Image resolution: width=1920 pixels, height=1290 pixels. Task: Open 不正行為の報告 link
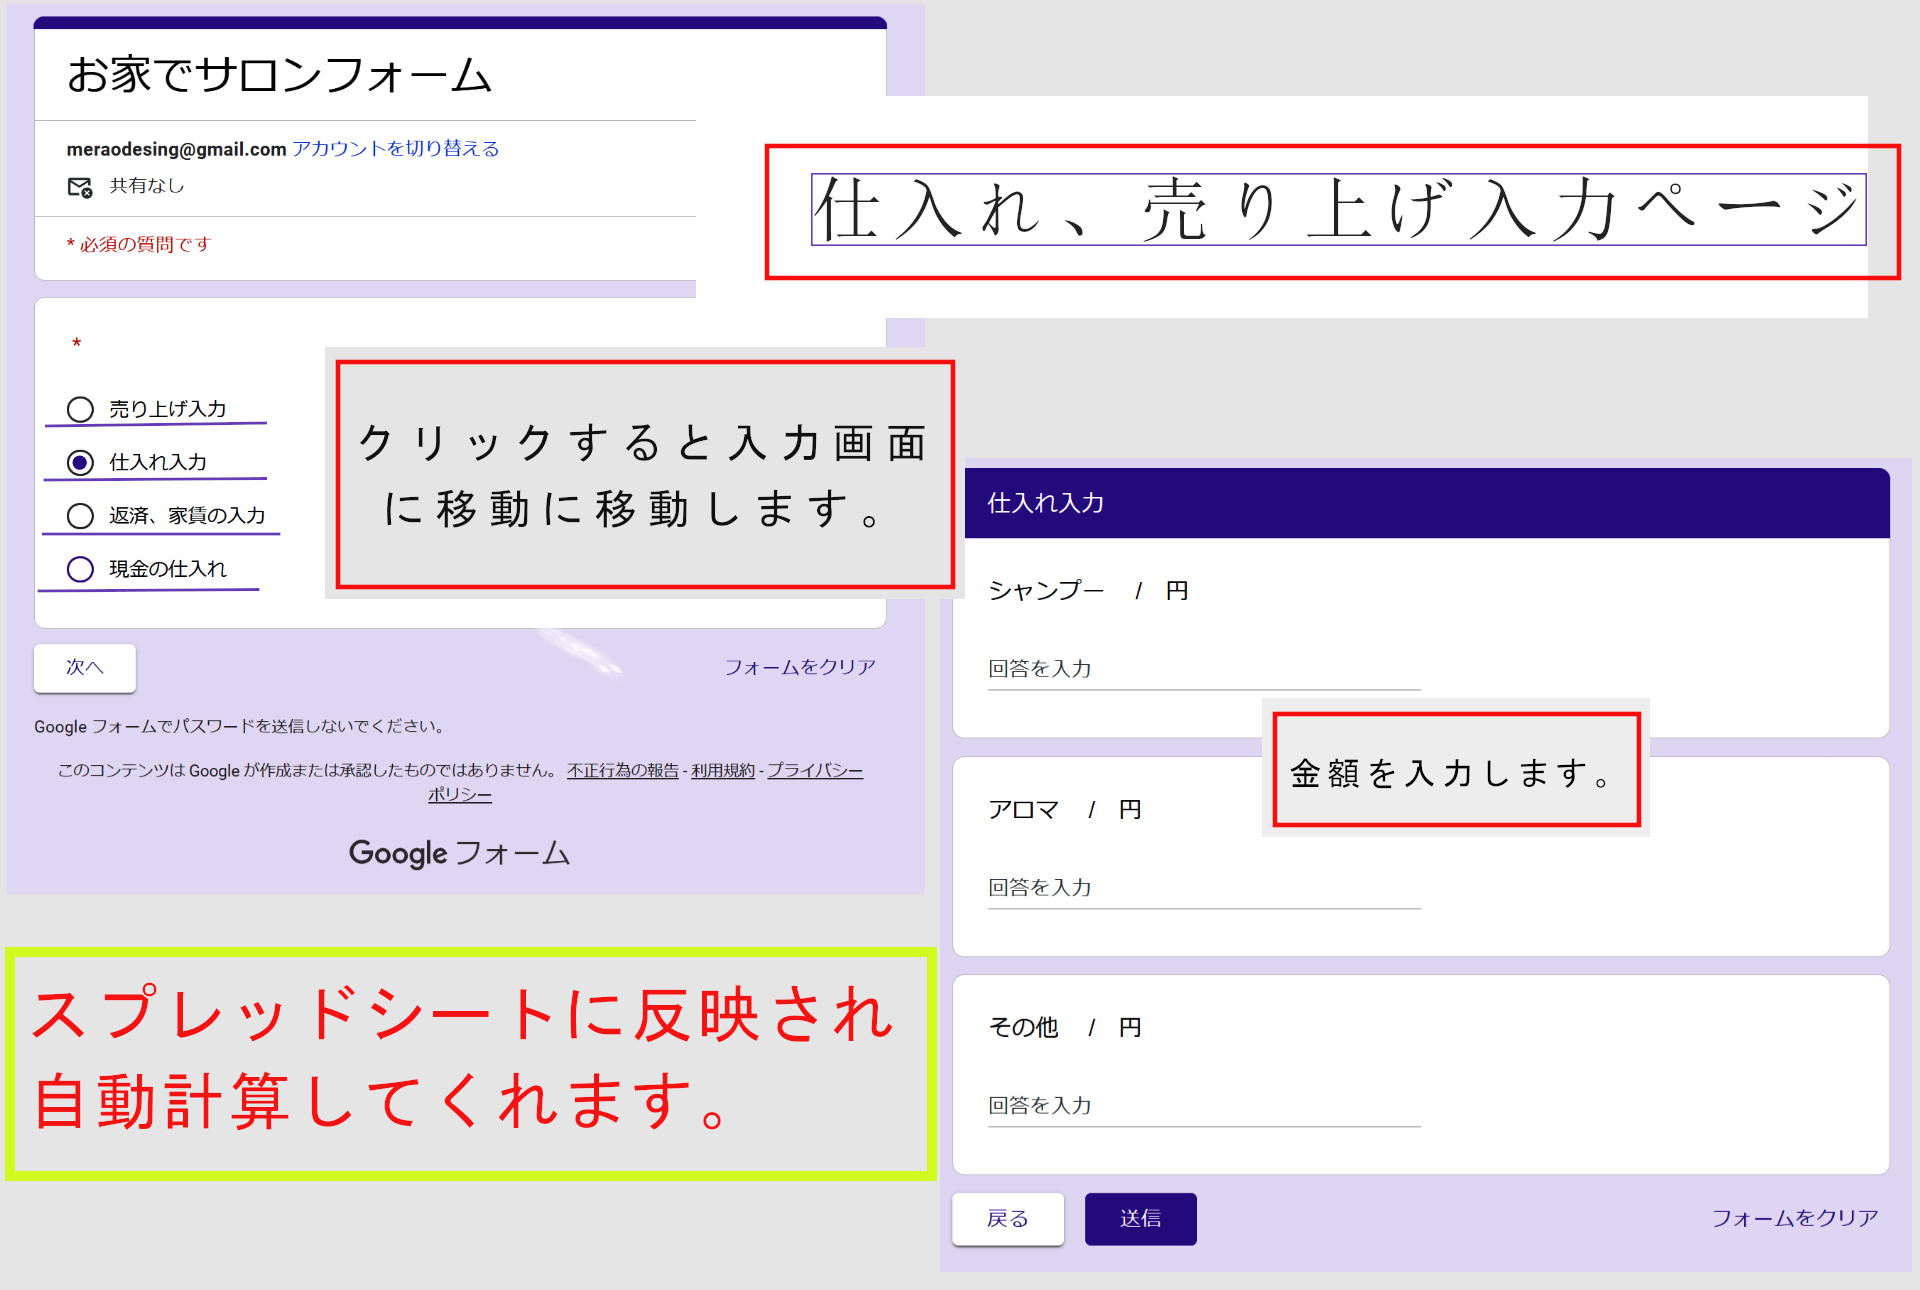[x=622, y=770]
